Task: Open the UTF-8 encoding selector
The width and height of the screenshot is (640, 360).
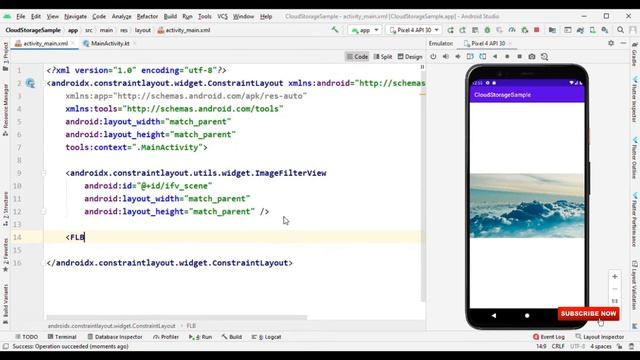Action: point(578,346)
